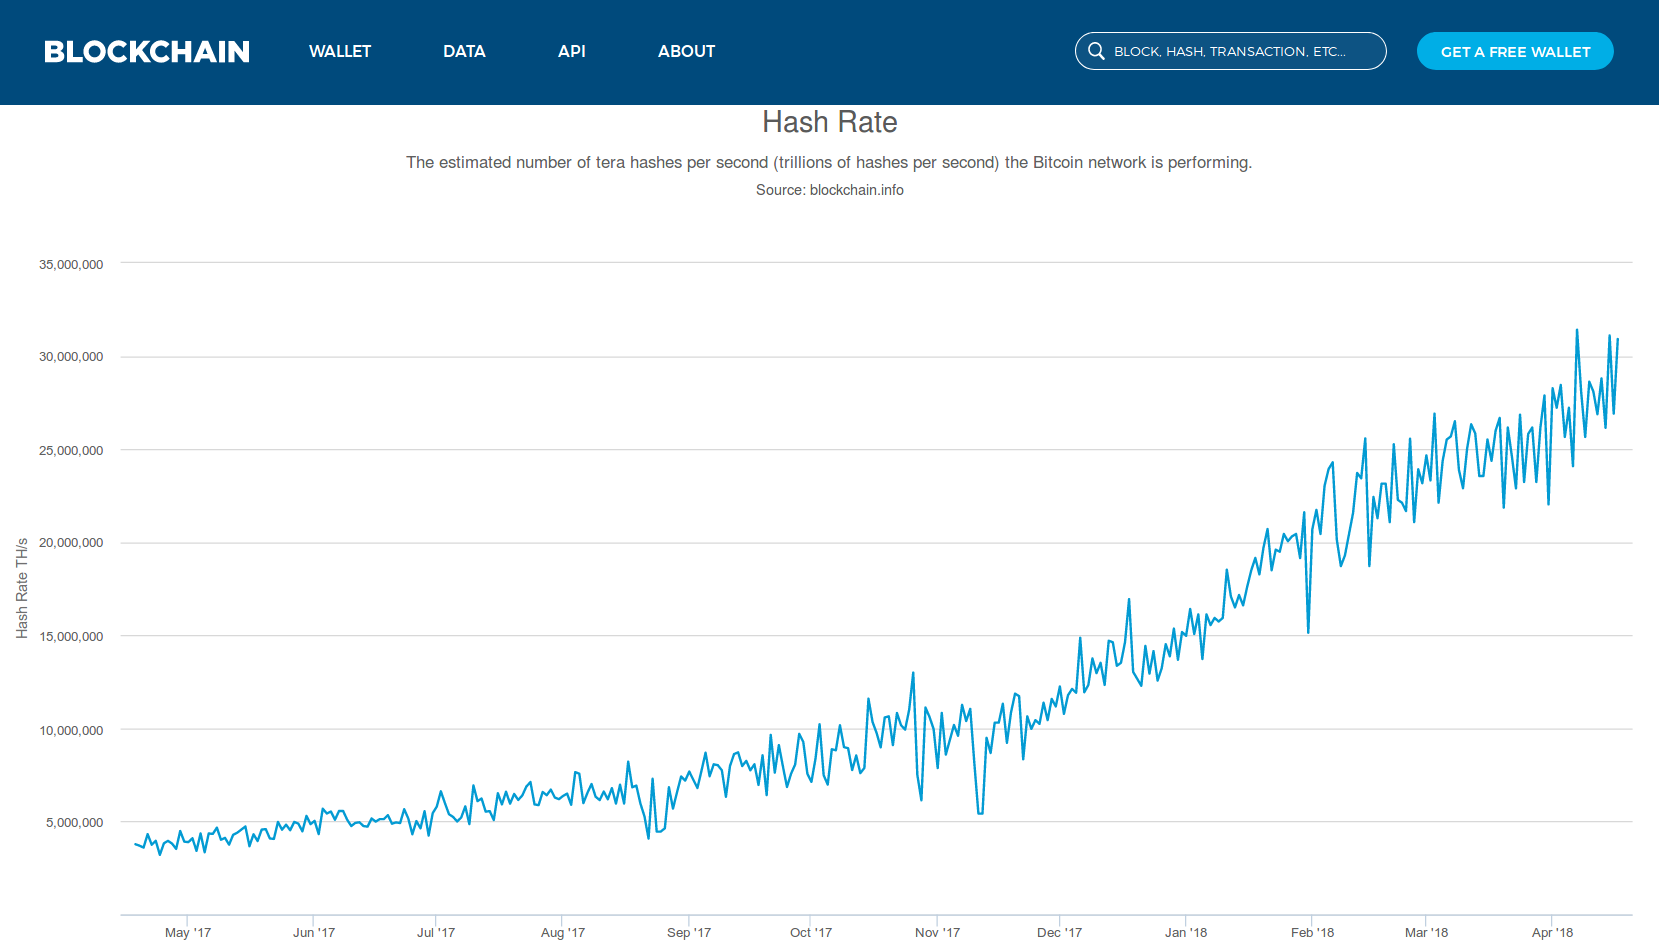
Task: Click the Jan '18 axis label
Action: tap(1185, 931)
